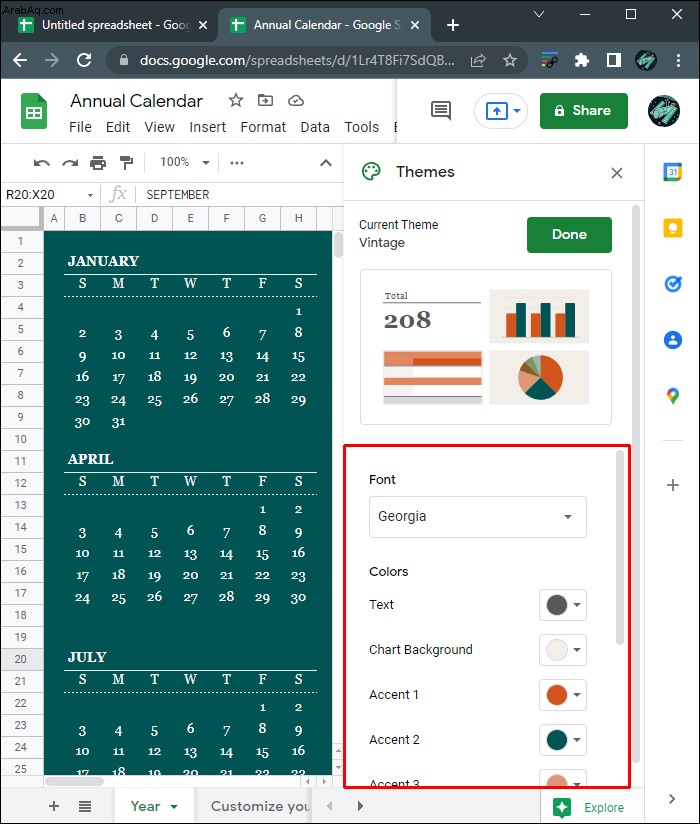Screen dimensions: 700x824
Task: Click the redo arrow in toolbar
Action: point(70,163)
